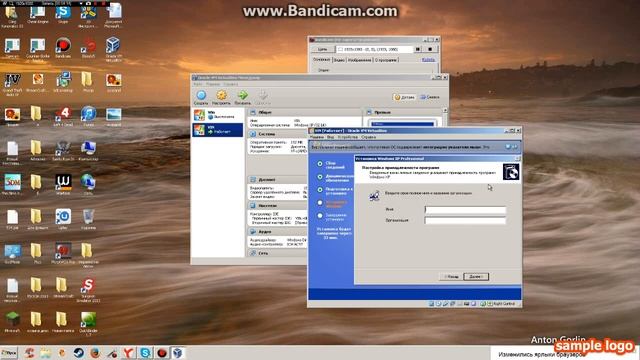Viewport: 640px width, 360px height.
Task: Click the Bandicam link in Bandicam window
Action: 428,60
